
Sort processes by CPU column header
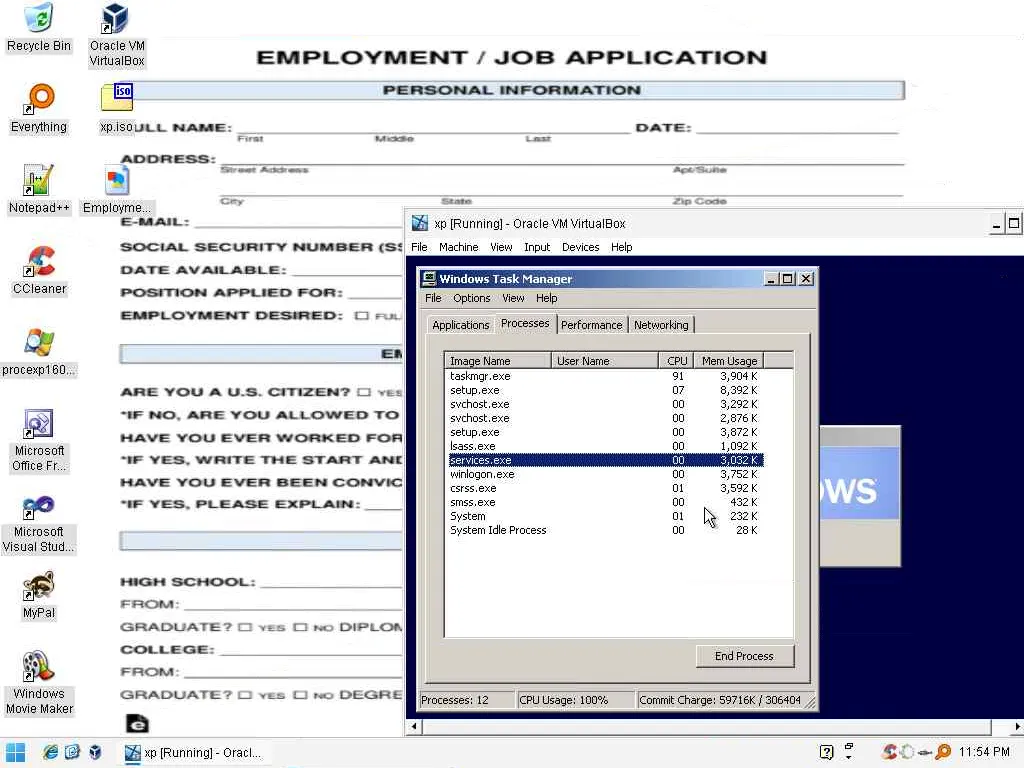(677, 360)
